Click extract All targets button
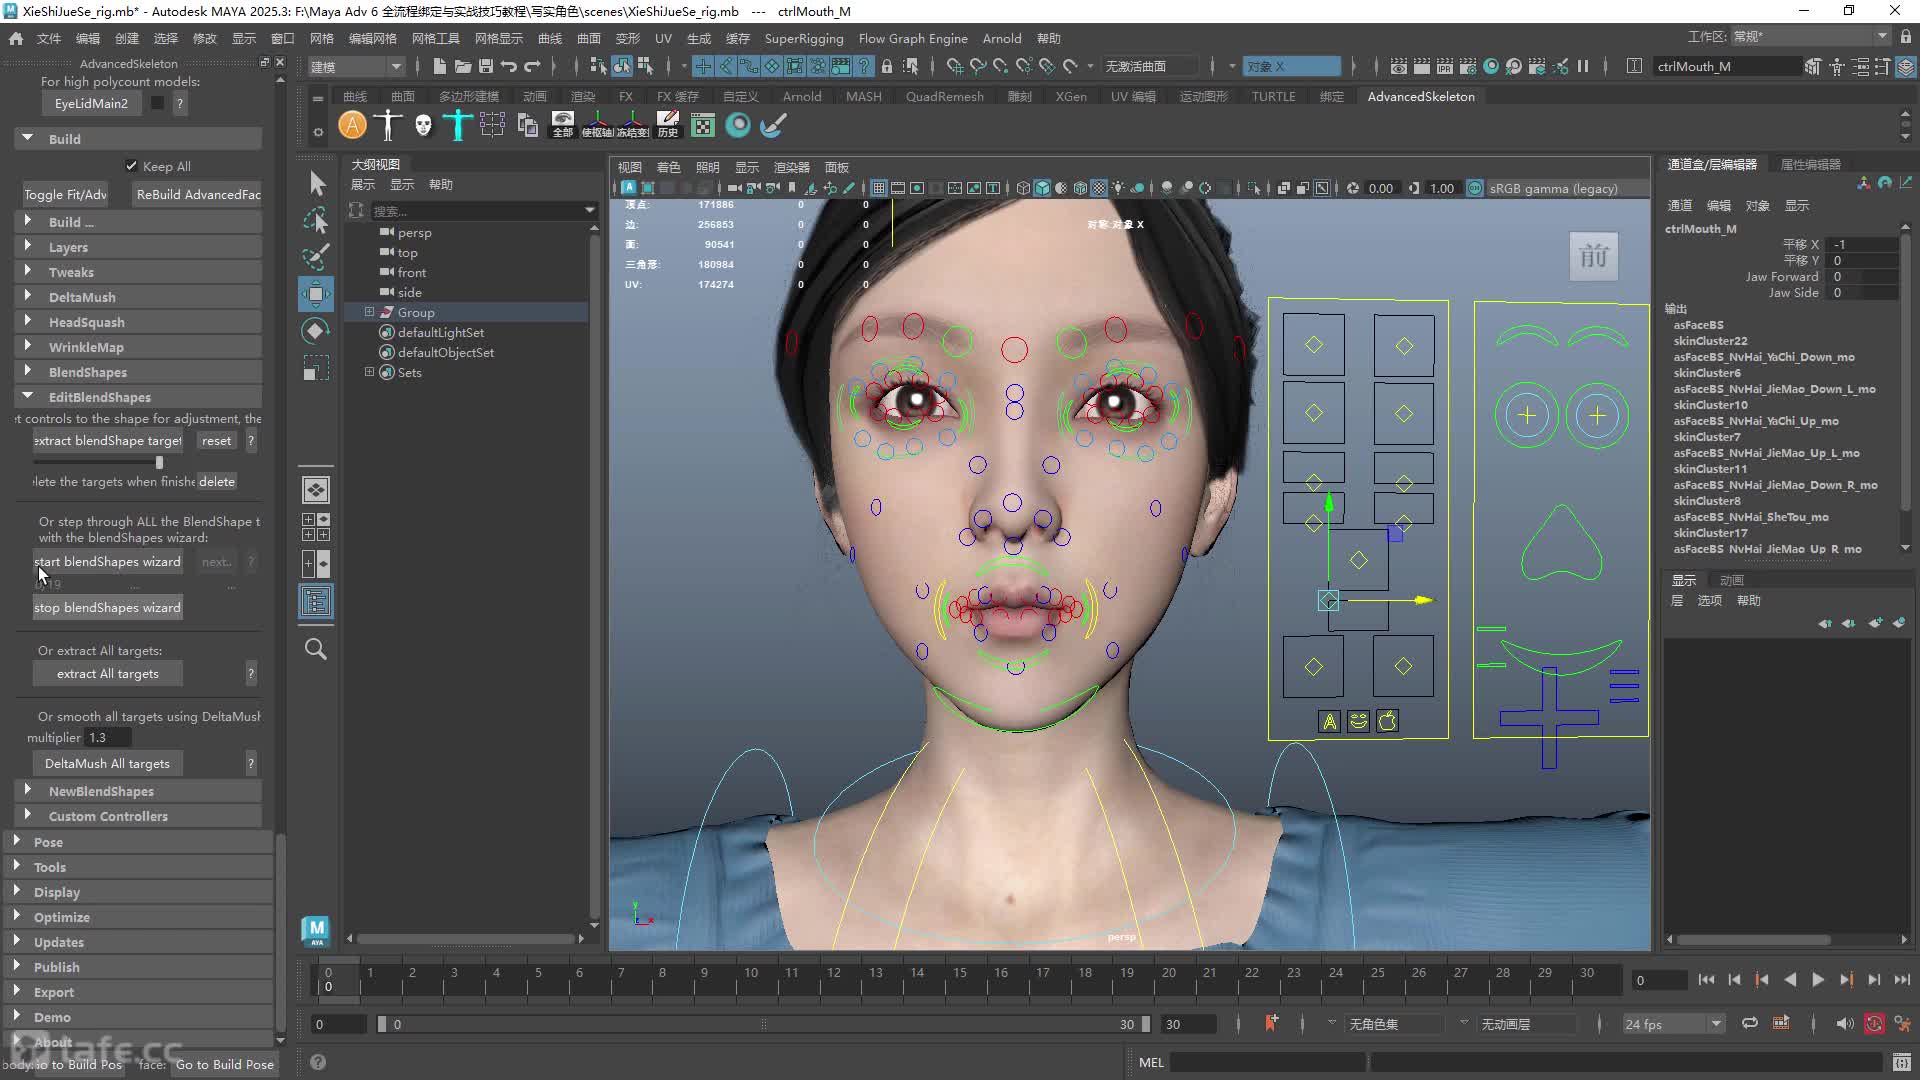1920x1080 pixels. 108,674
